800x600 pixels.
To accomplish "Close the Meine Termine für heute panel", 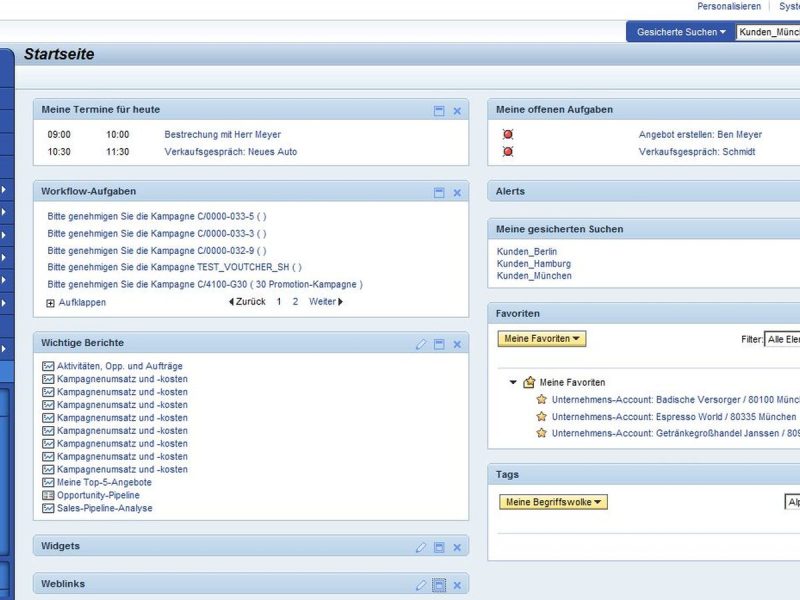I will click(457, 111).
